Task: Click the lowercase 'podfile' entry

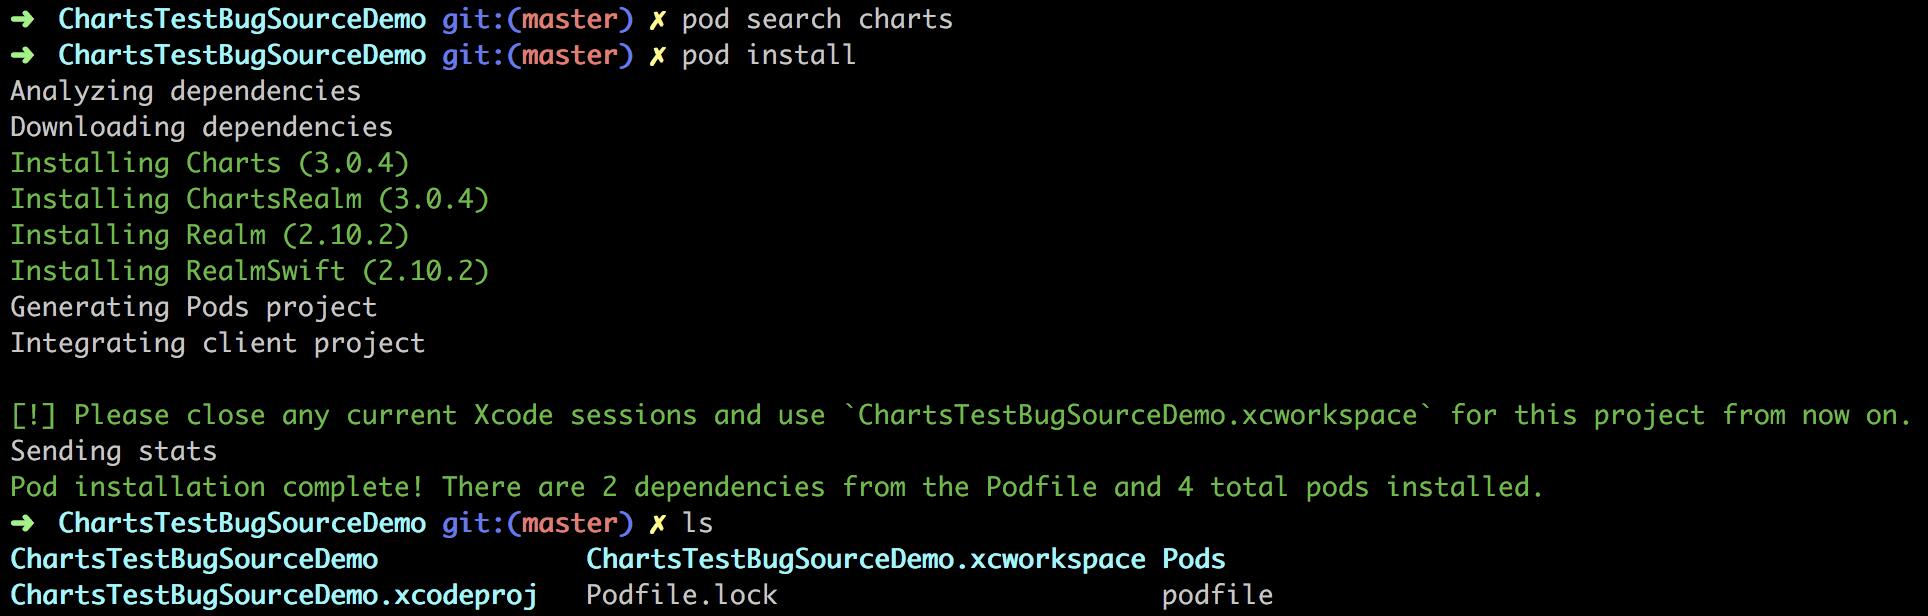Action: [1218, 595]
